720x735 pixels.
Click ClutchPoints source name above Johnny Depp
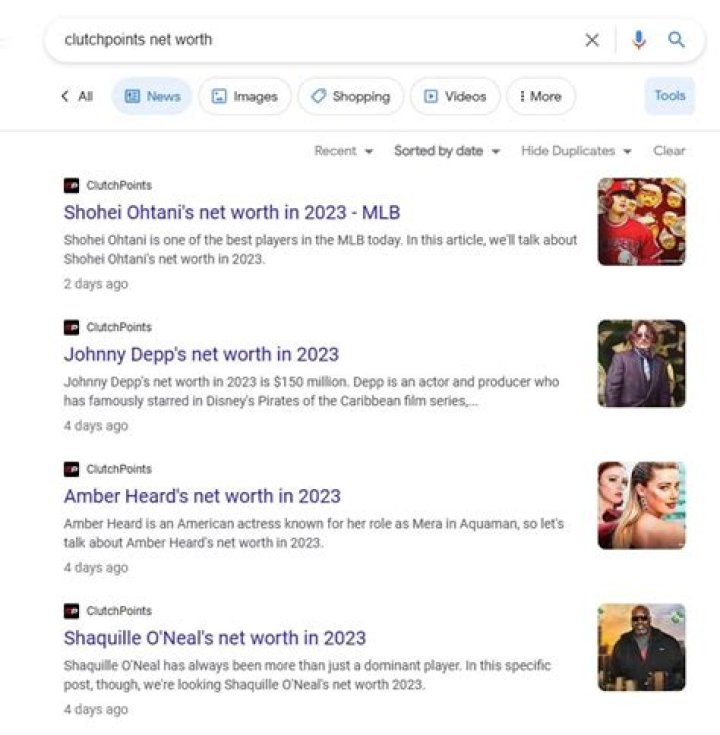tap(119, 327)
